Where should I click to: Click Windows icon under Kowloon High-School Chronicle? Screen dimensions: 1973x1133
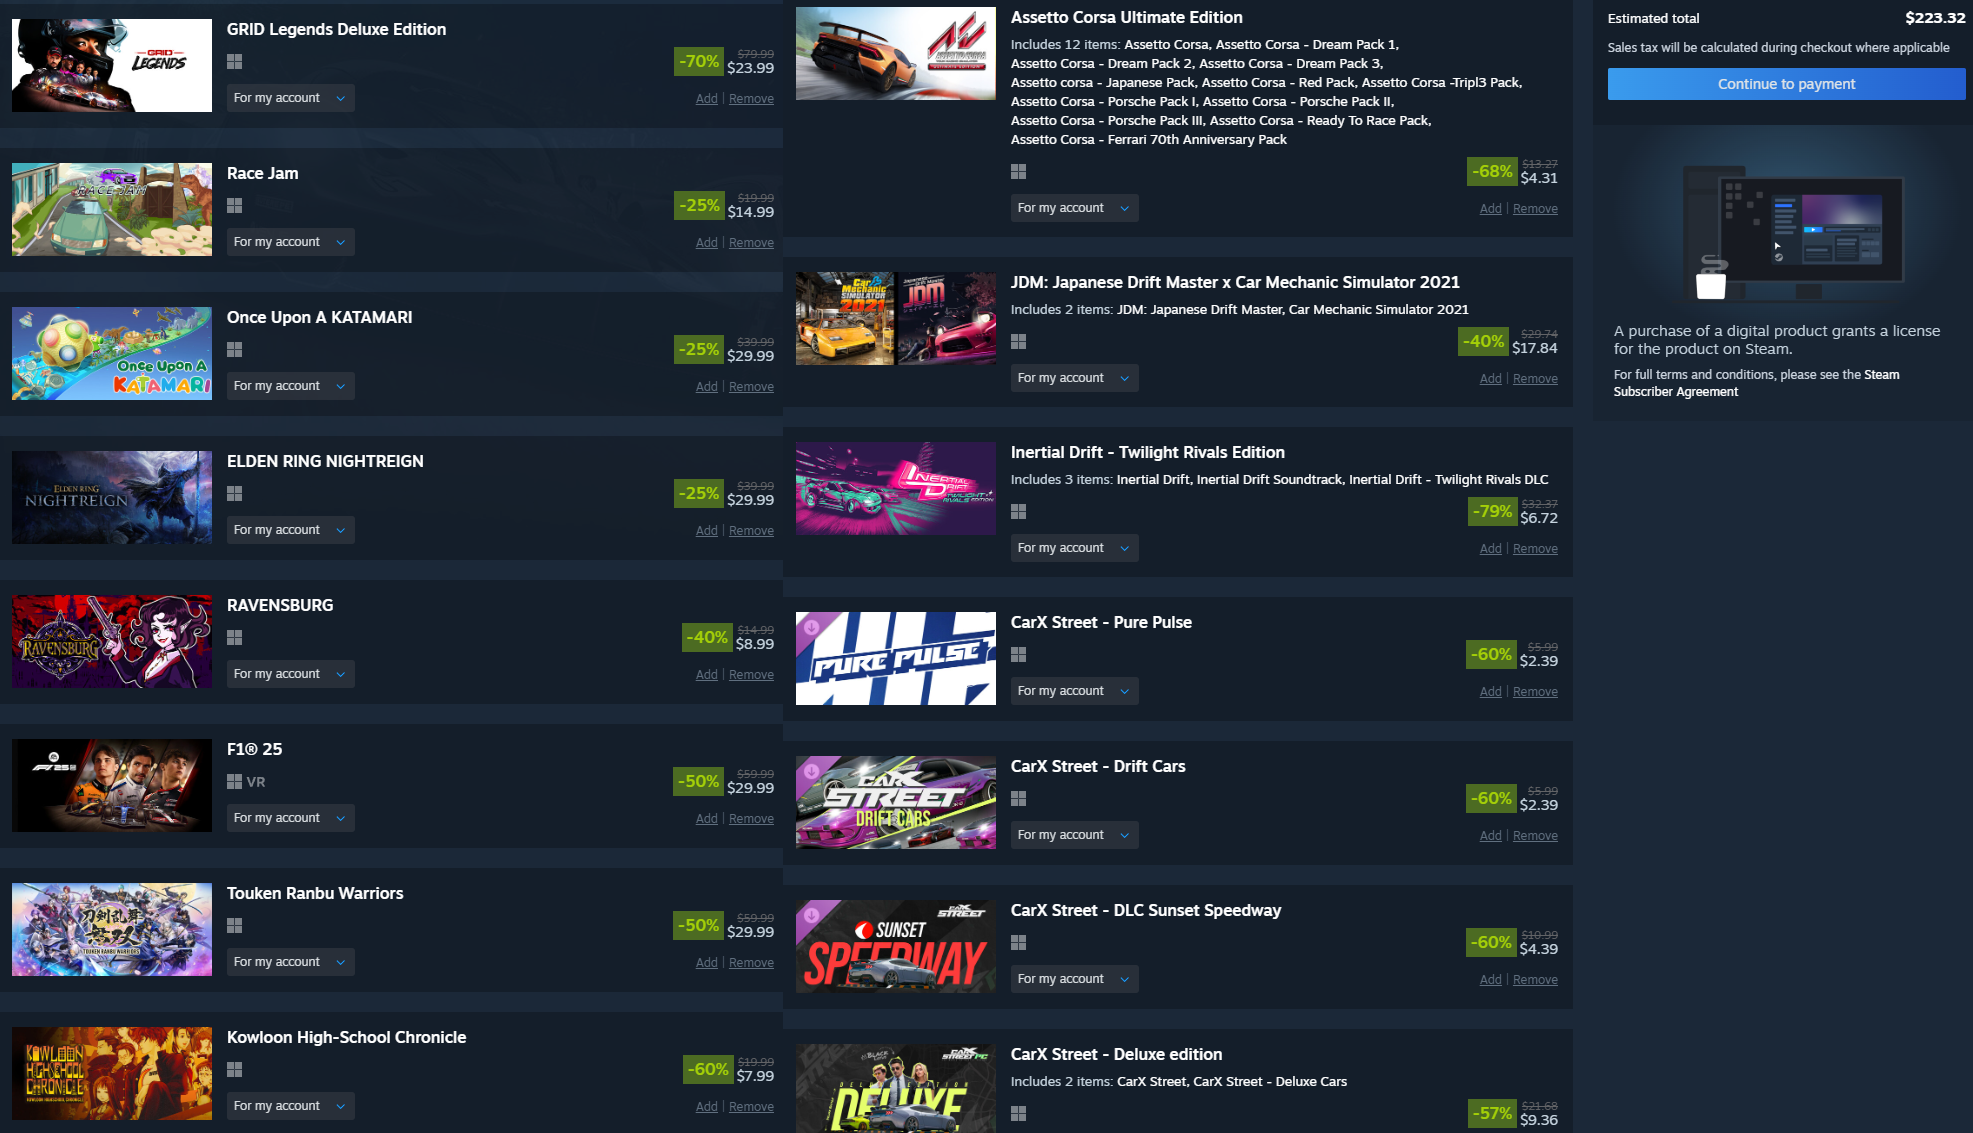pyautogui.click(x=235, y=1070)
